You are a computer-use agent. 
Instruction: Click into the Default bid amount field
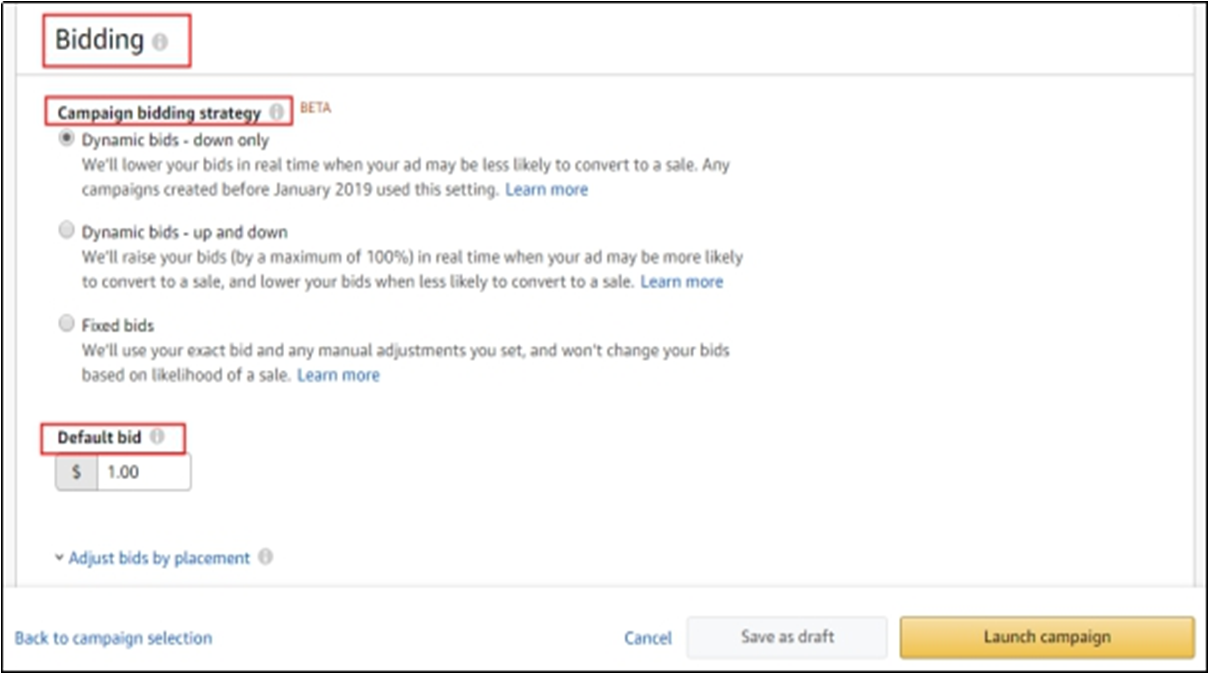(142, 472)
